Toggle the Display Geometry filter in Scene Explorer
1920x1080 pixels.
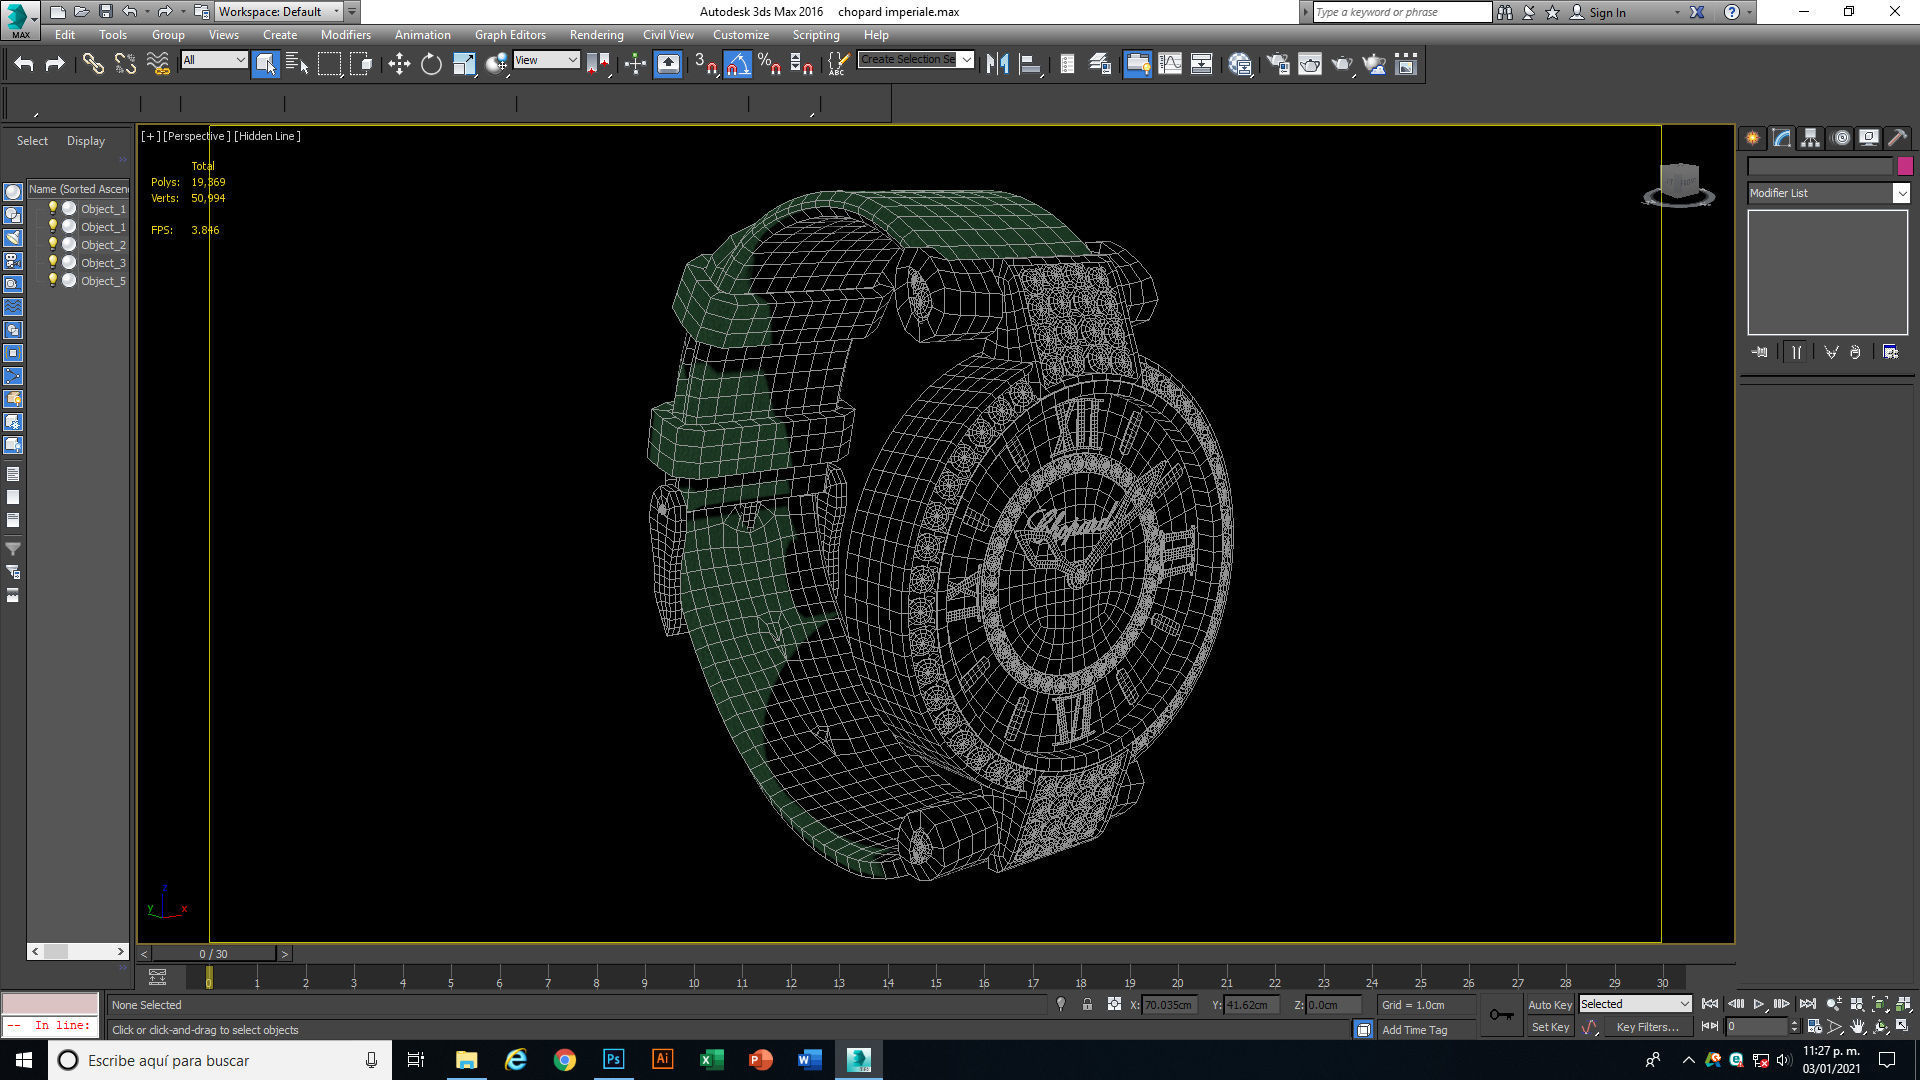tap(13, 192)
